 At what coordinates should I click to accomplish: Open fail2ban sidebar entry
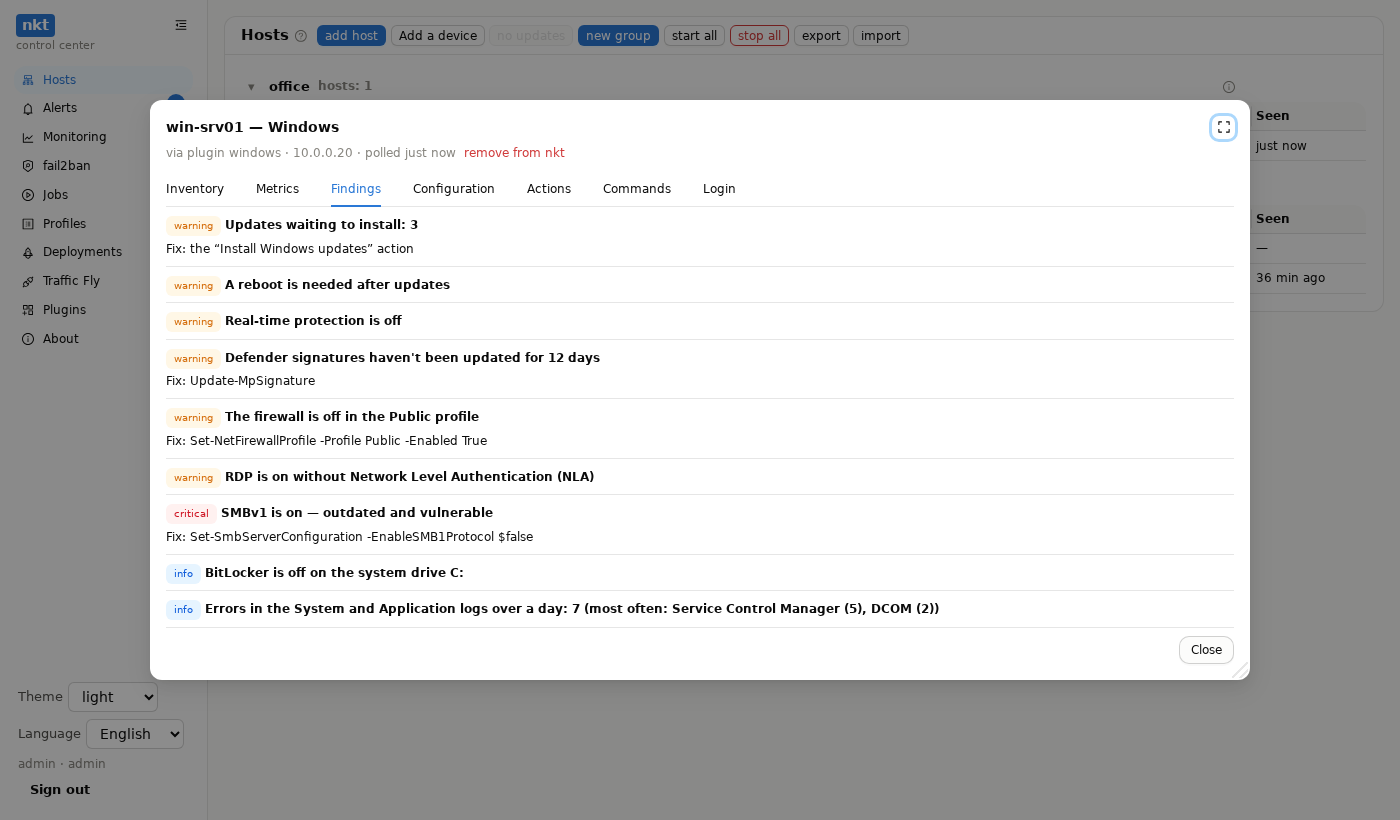tap(103, 166)
